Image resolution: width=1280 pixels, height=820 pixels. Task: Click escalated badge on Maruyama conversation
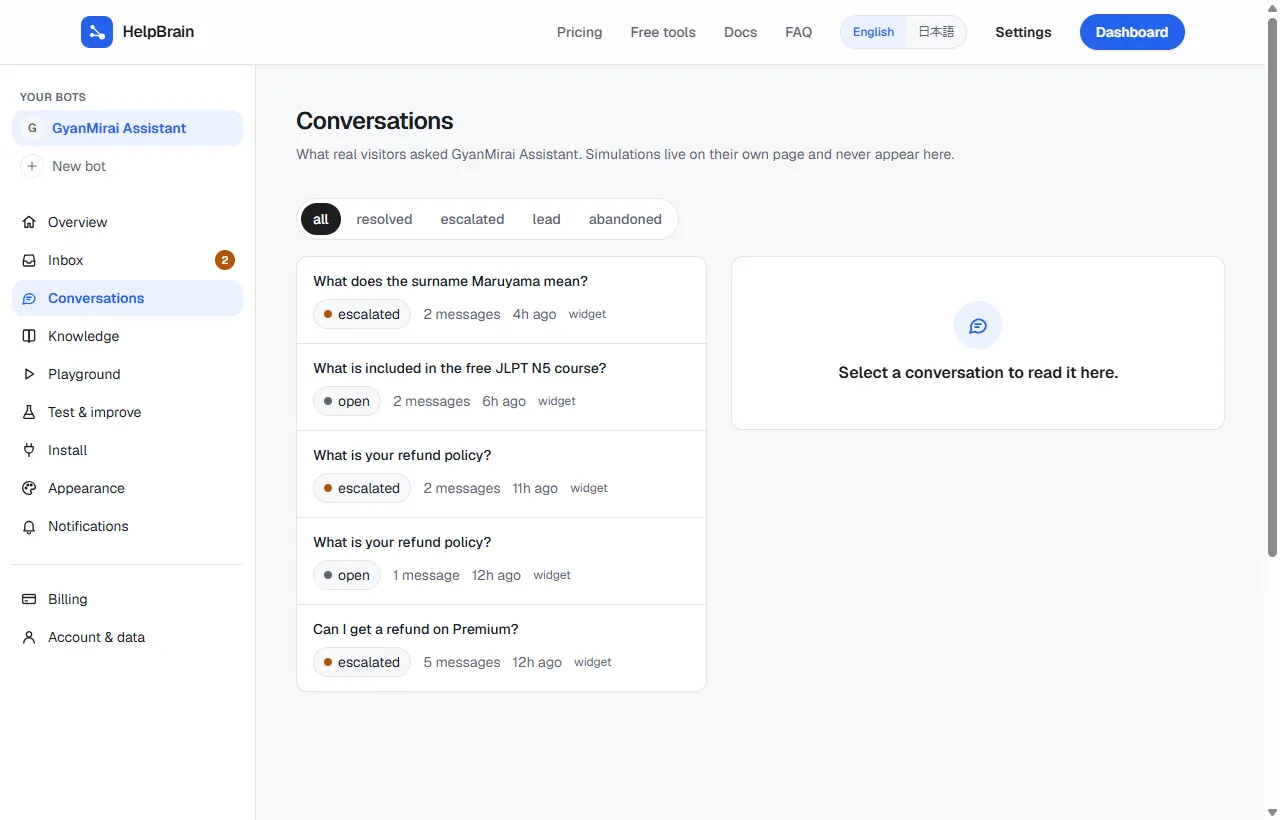click(362, 314)
